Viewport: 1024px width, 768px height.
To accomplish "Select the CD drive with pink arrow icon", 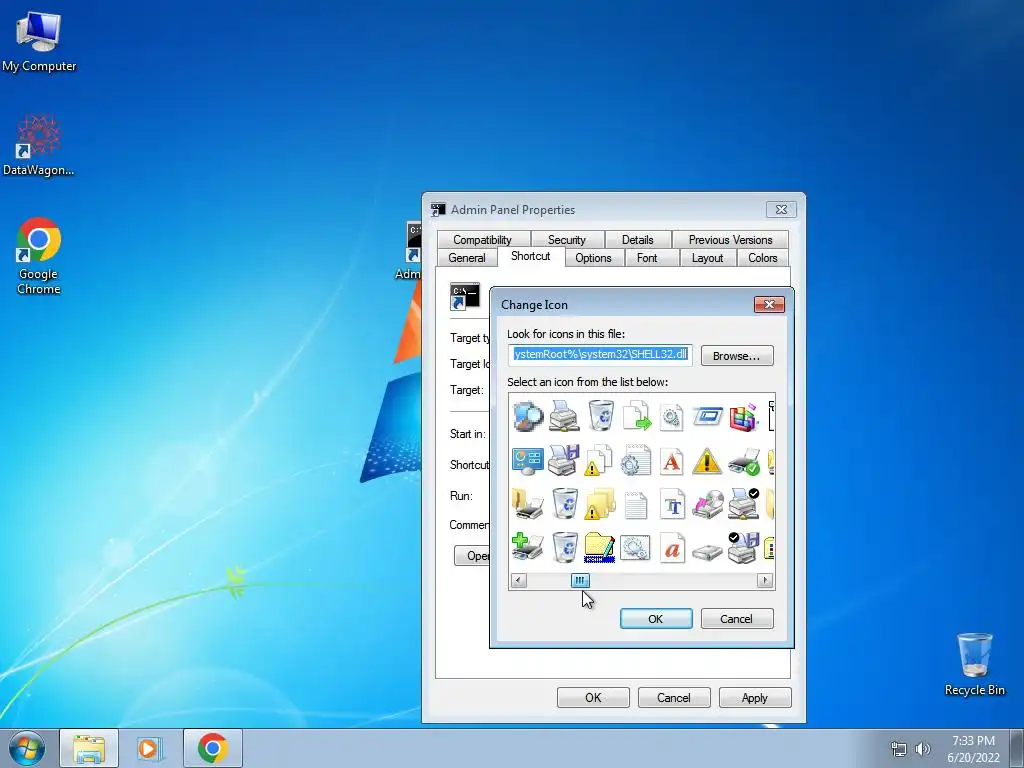I will pos(707,504).
